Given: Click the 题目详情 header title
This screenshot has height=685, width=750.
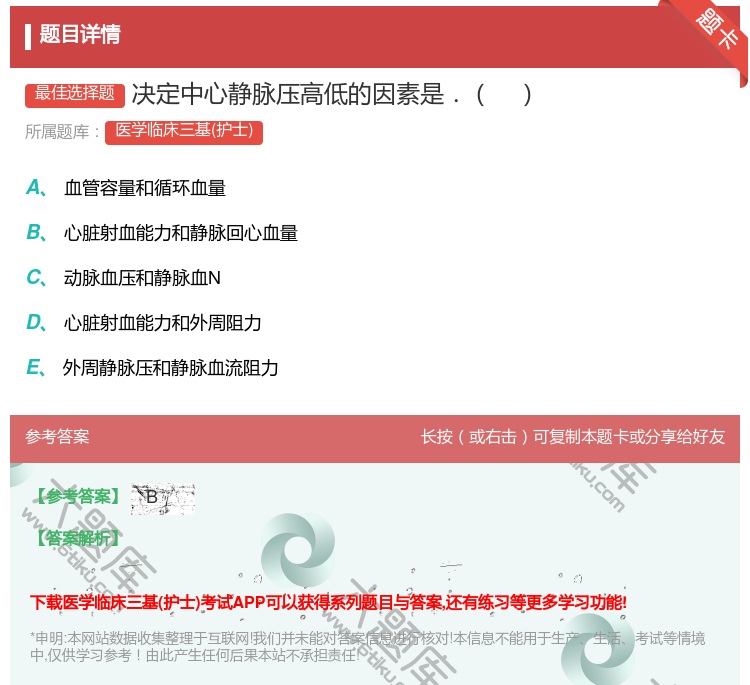Looking at the screenshot, I should pos(80,34).
